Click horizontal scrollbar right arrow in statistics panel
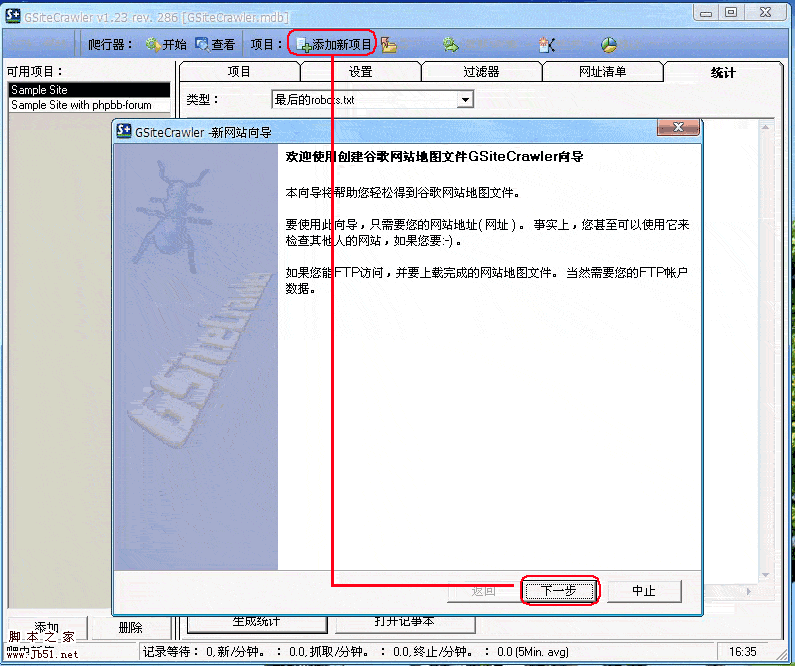 tap(749, 591)
